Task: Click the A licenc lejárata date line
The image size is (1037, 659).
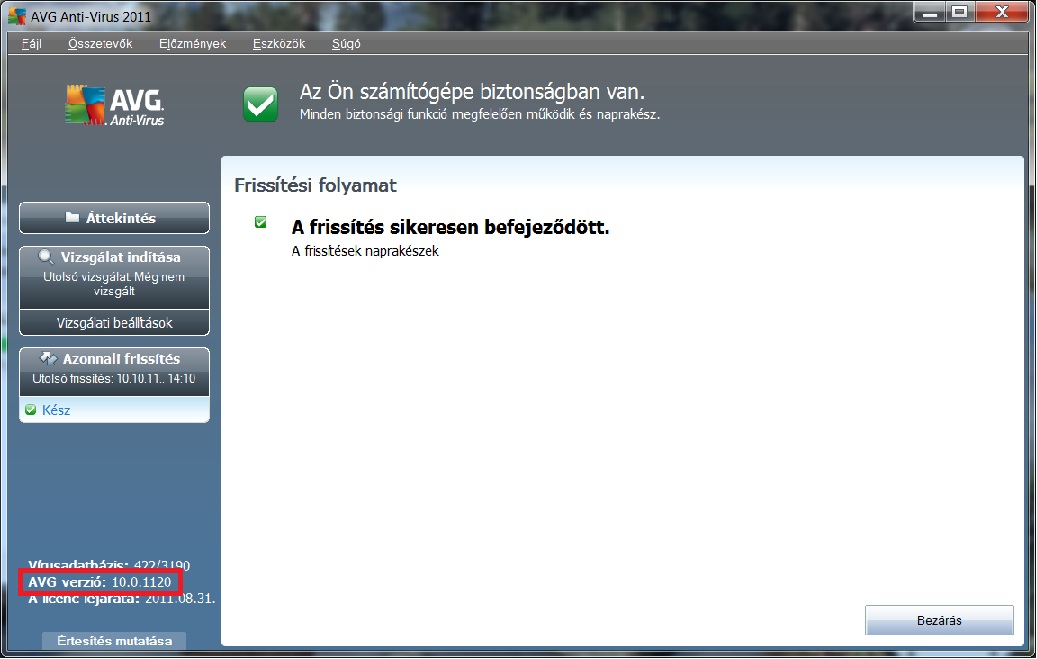Action: pyautogui.click(x=122, y=598)
